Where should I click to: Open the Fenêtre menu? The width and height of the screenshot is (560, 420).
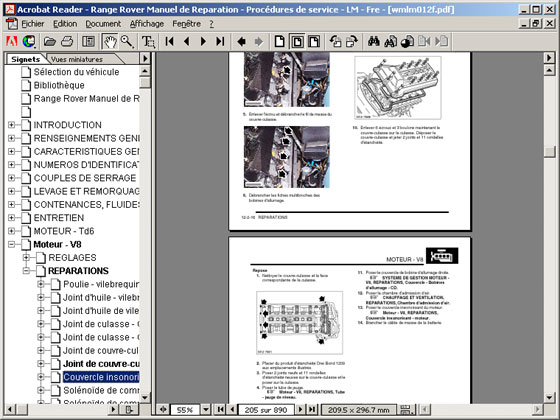(x=186, y=24)
